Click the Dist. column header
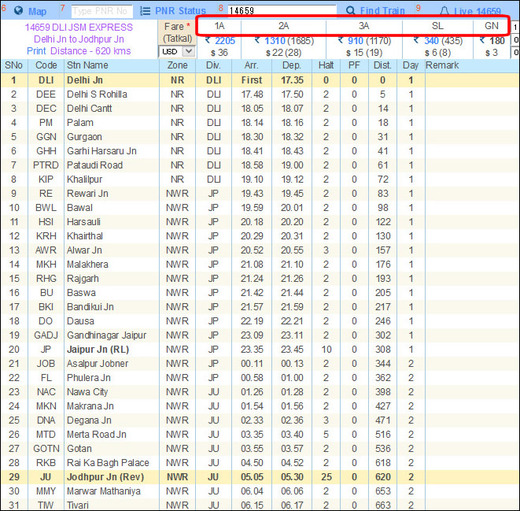The height and width of the screenshot is (511, 520). [x=382, y=65]
